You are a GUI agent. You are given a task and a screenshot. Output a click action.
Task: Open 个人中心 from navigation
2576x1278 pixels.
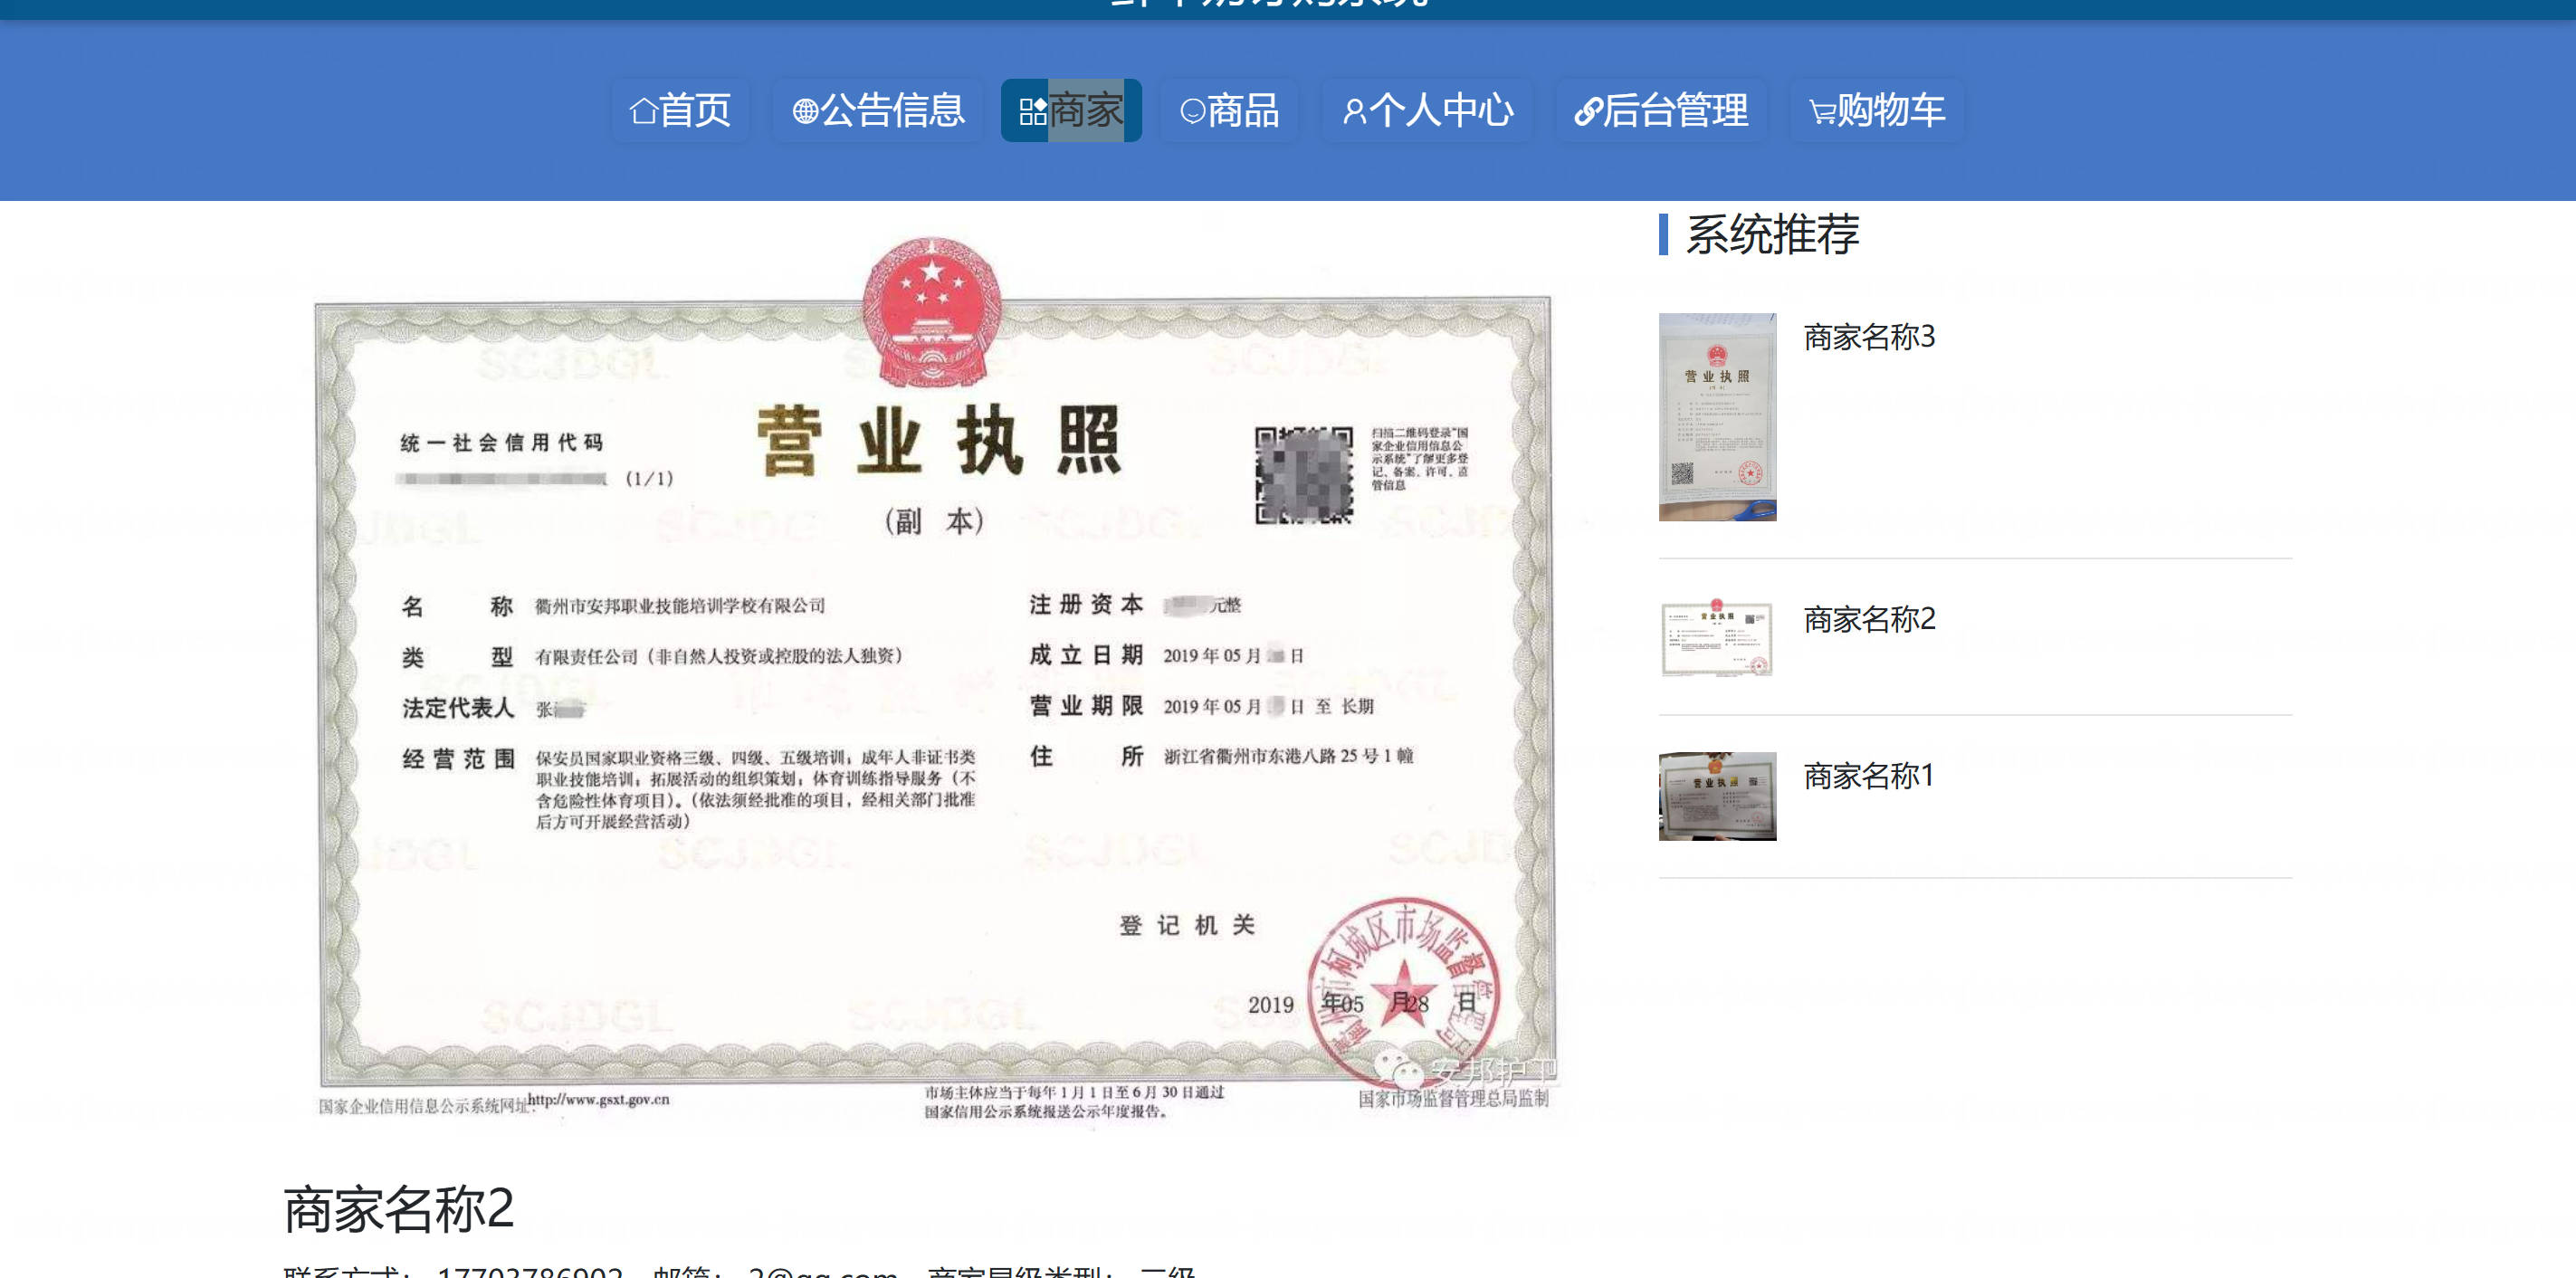(1427, 110)
